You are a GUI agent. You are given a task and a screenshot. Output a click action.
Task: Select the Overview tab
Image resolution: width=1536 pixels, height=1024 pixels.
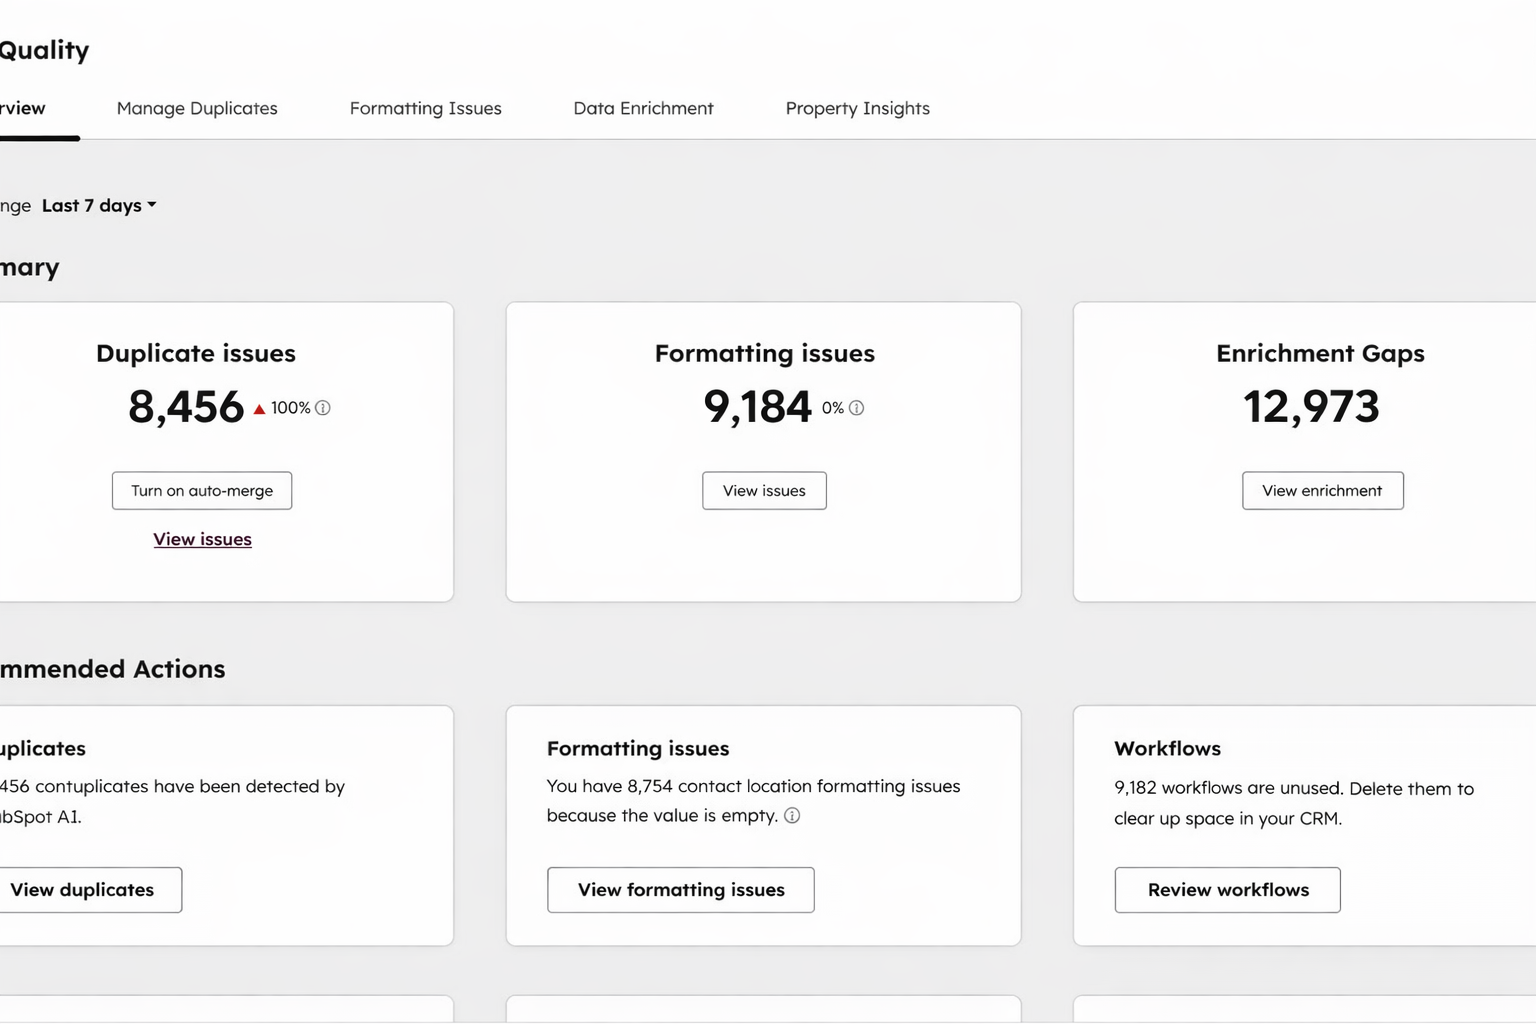25,108
